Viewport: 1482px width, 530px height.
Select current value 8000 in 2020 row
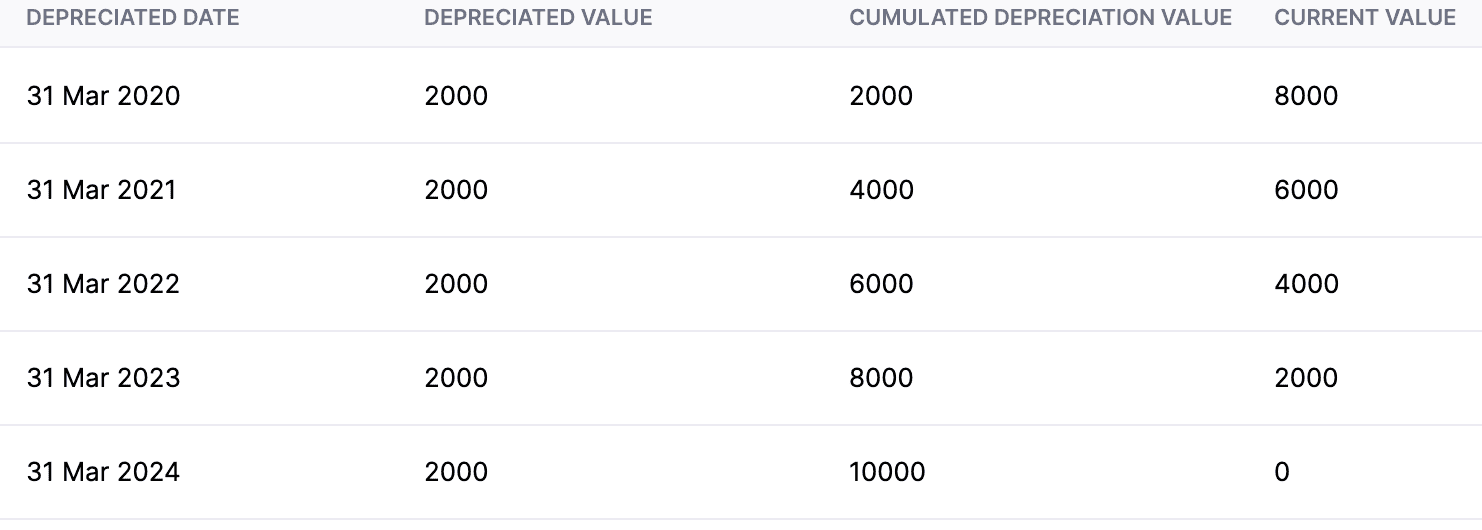click(1306, 96)
